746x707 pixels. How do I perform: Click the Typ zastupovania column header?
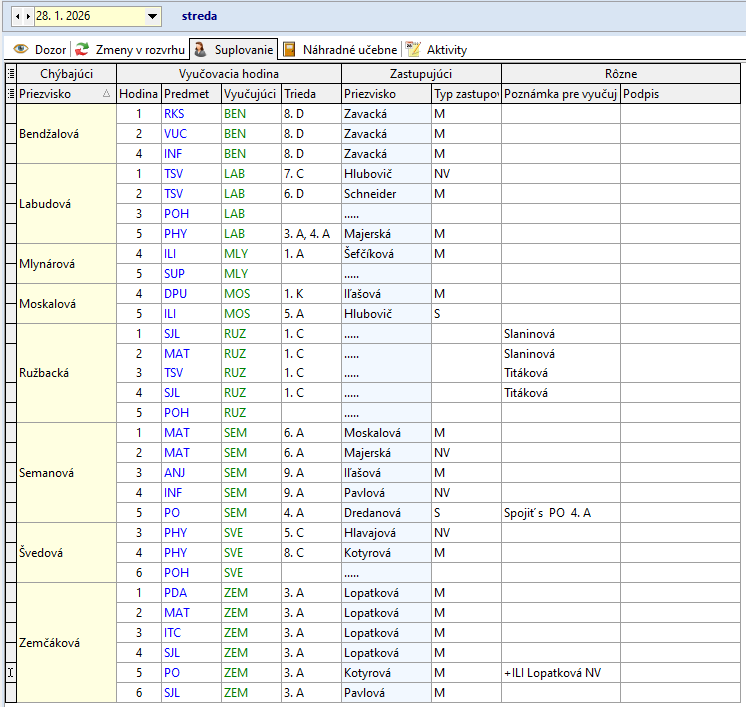pos(465,93)
